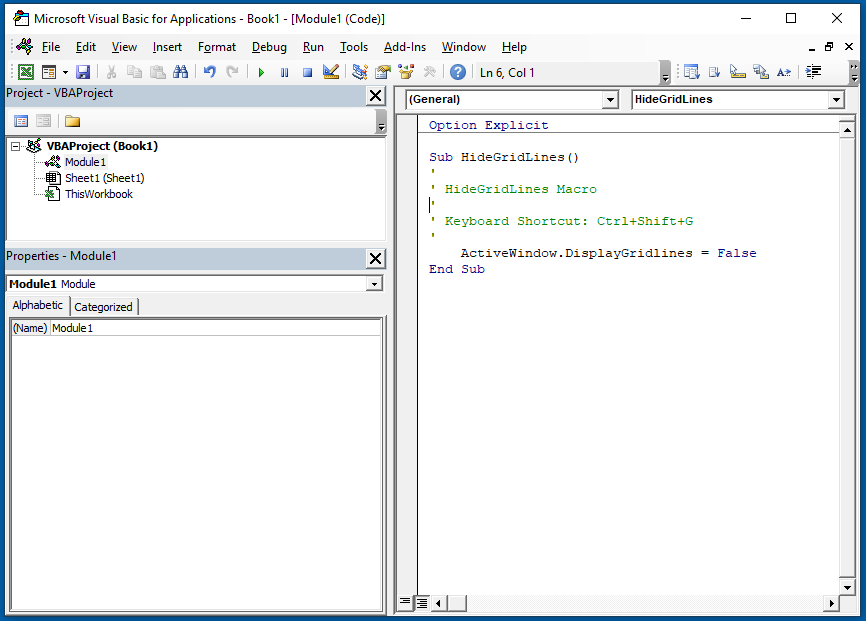866x621 pixels.
Task: Switch to the Categorized properties tab
Action: coord(103,306)
